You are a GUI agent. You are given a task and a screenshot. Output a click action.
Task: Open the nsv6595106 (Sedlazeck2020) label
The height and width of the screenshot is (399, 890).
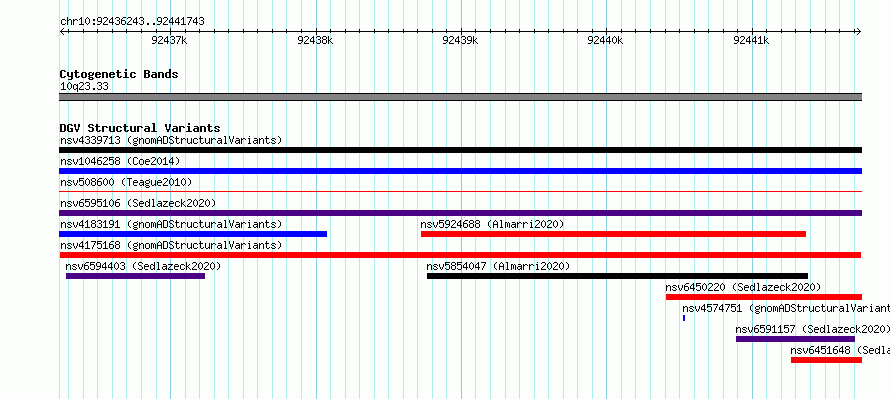tap(138, 203)
